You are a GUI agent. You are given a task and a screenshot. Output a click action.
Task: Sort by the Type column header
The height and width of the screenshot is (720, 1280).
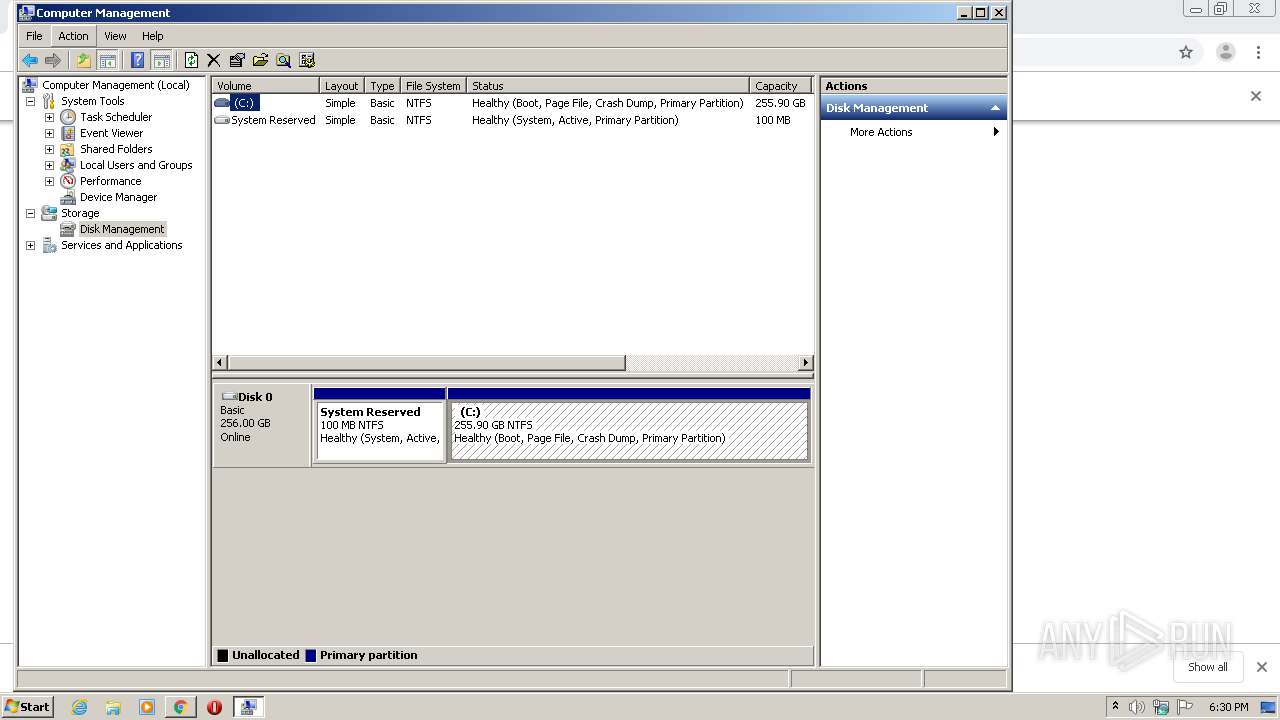coord(382,86)
